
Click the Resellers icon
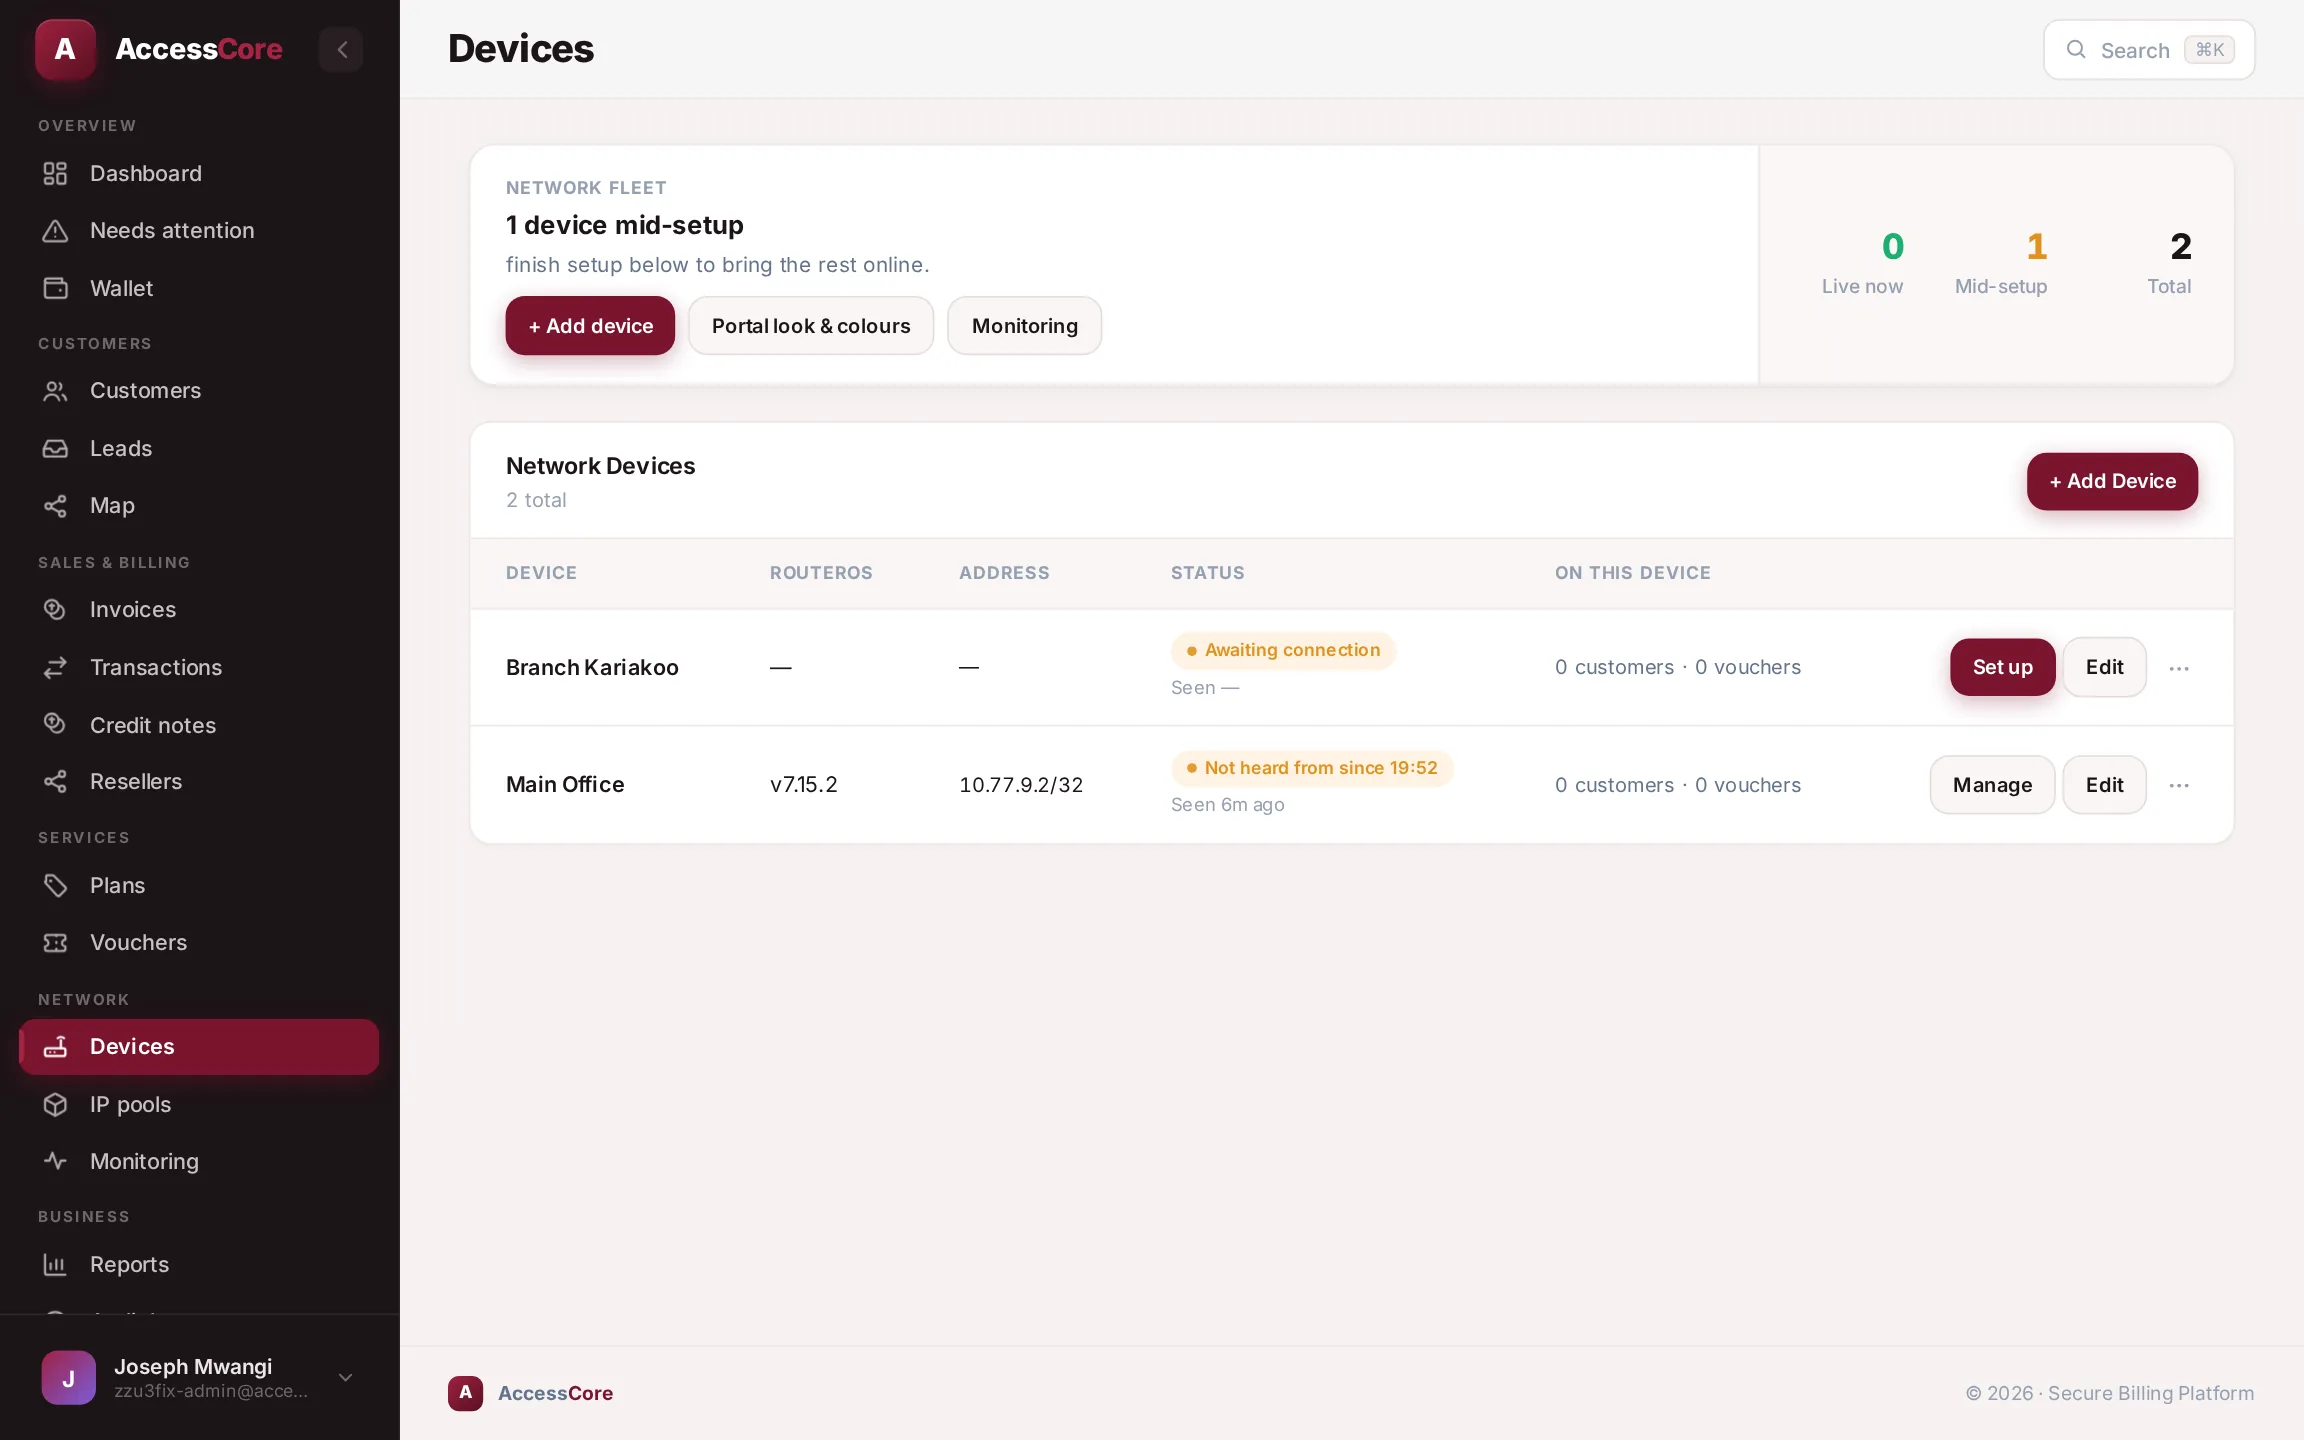point(55,782)
